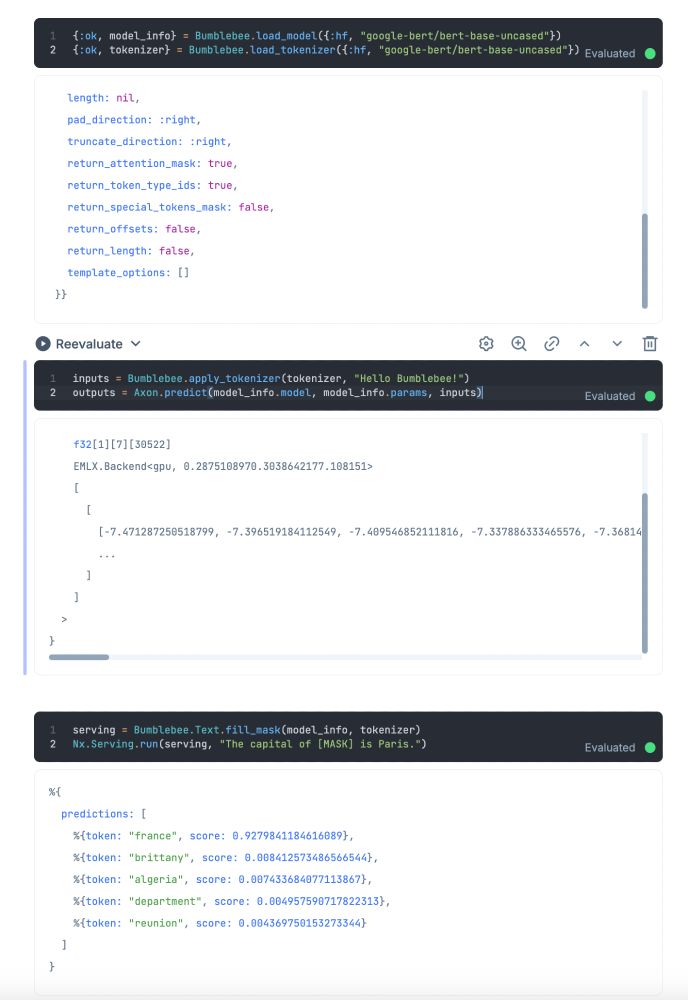688x1000 pixels.
Task: Click the 'length: nil' output line
Action: pyautogui.click(x=103, y=98)
